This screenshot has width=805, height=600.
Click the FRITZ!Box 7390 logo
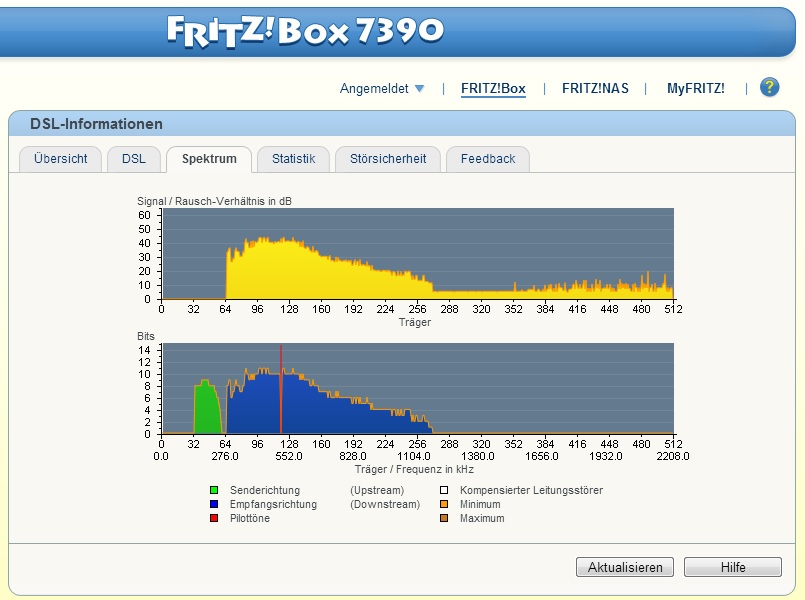click(x=305, y=31)
